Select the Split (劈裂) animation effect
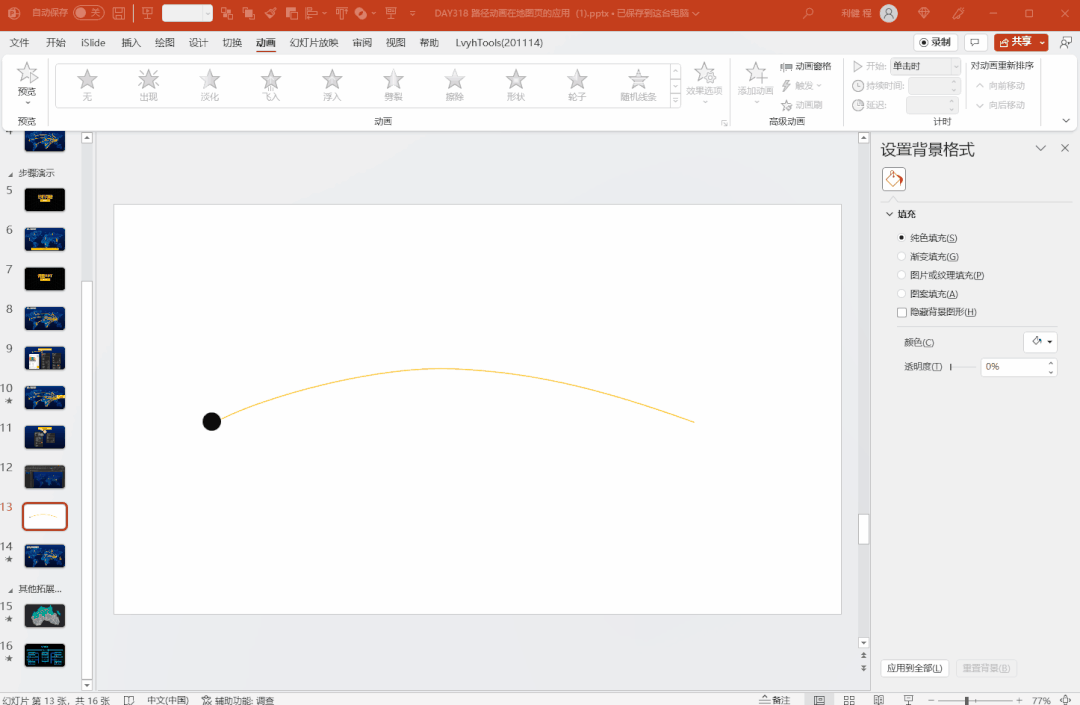Viewport: 1080px width, 705px height. (393, 85)
